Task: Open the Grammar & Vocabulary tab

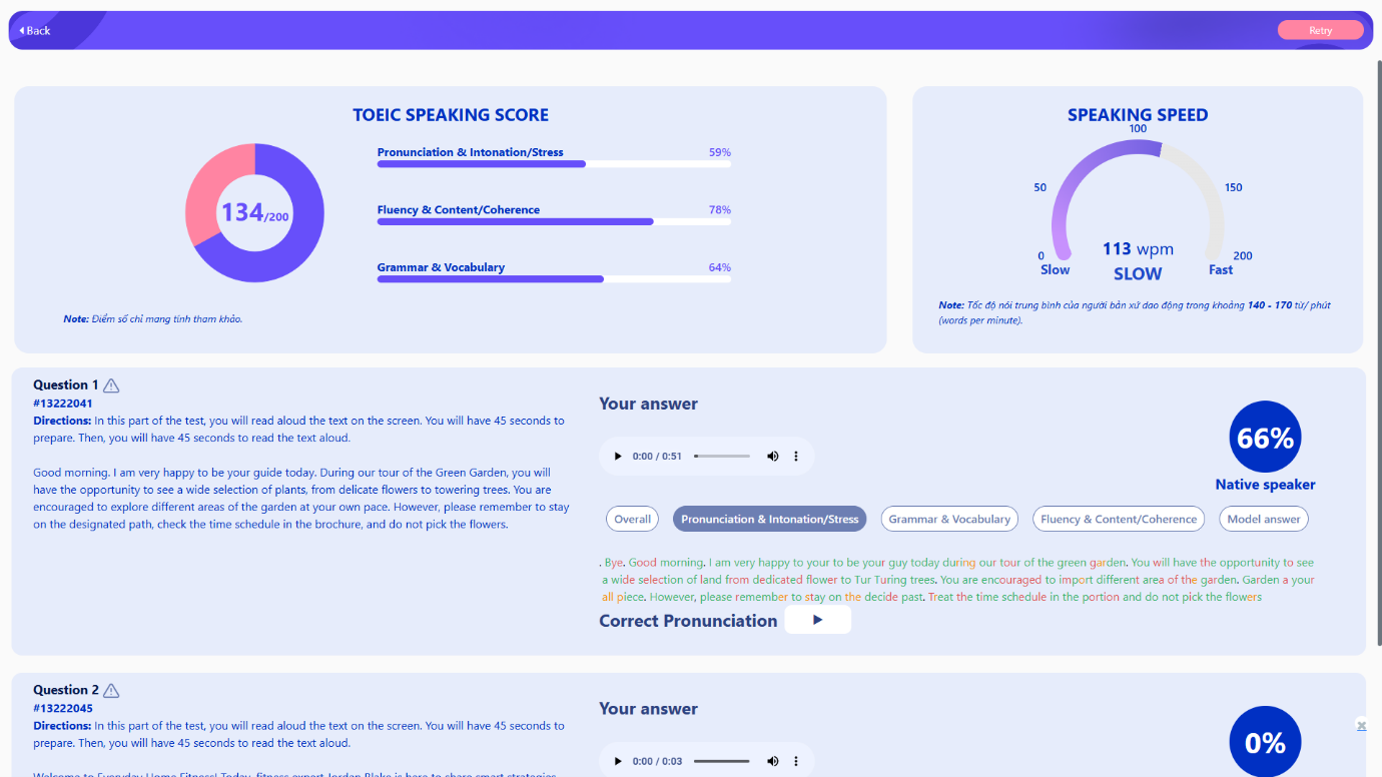Action: (x=949, y=519)
